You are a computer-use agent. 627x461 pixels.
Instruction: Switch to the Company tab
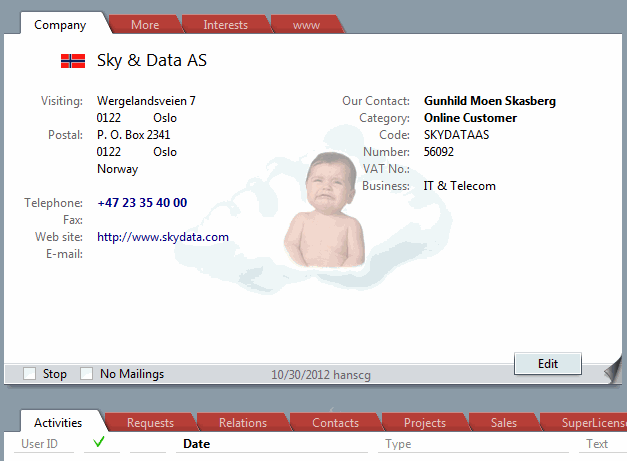[x=60, y=25]
